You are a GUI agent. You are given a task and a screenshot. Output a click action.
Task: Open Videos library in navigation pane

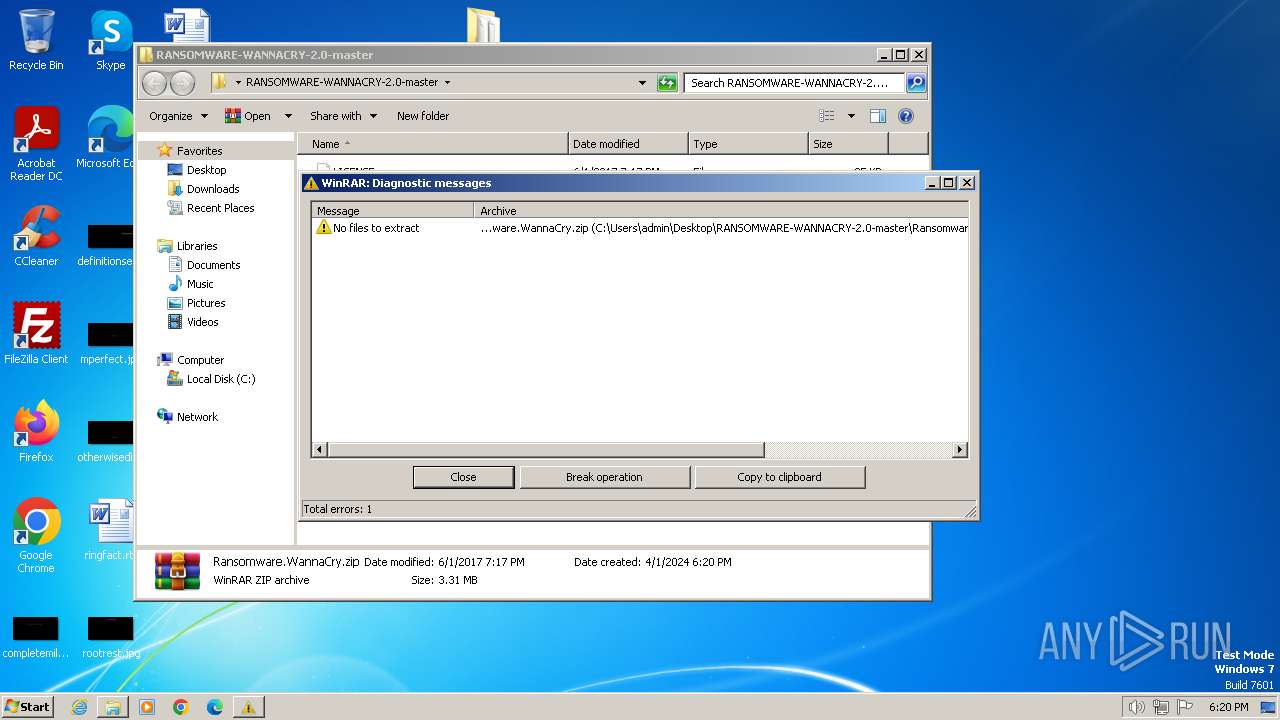202,322
